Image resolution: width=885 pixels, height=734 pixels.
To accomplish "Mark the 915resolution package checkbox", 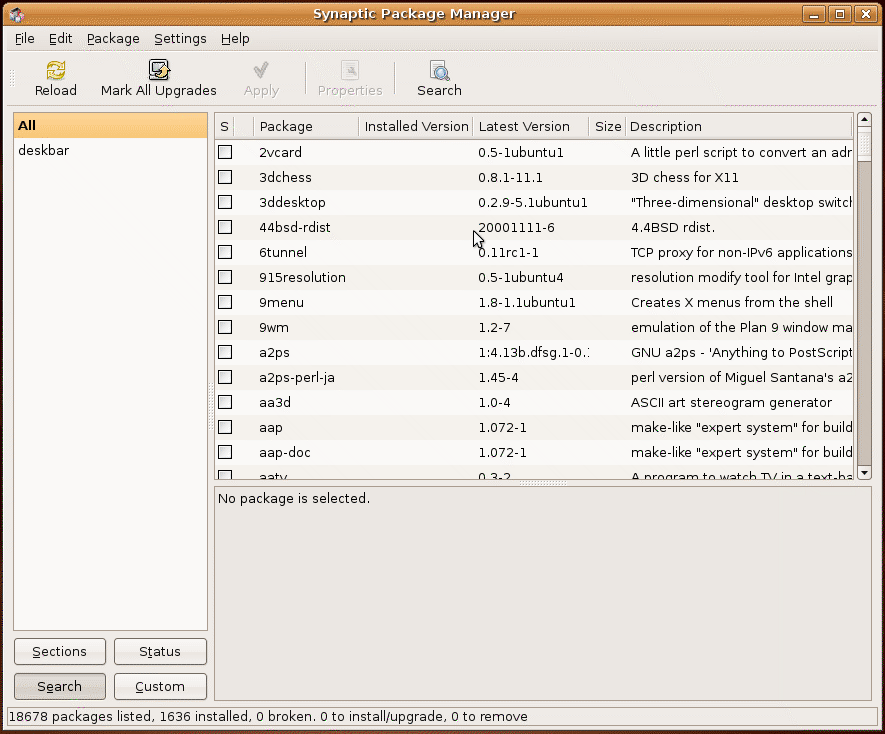I will [x=225, y=277].
